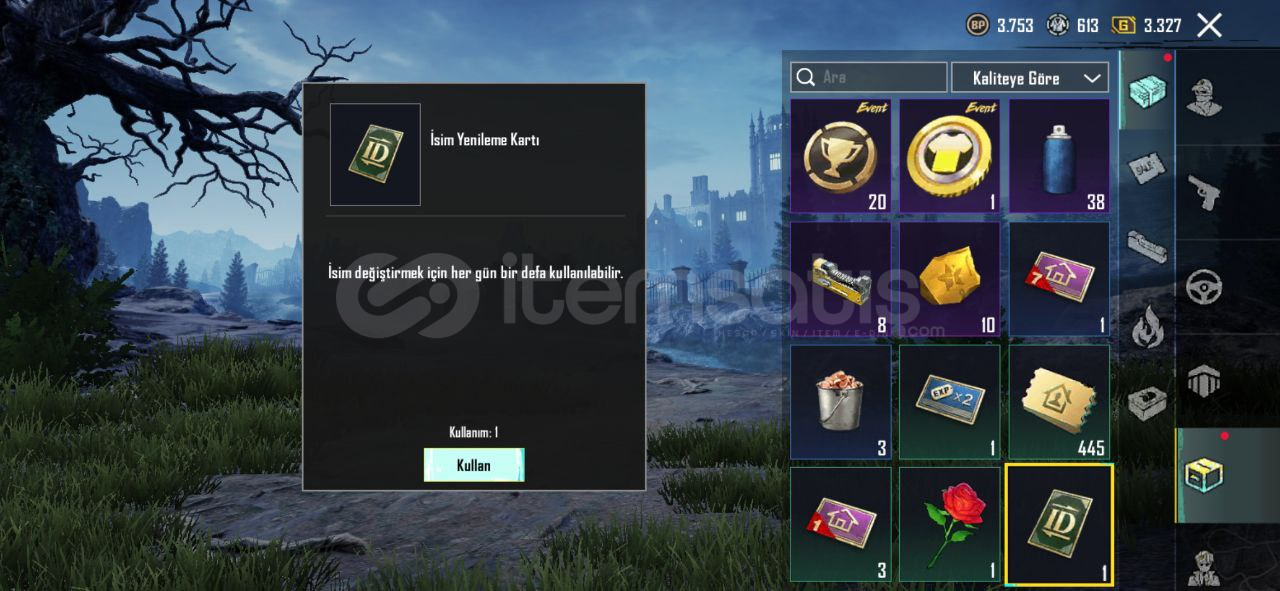This screenshot has height=591, width=1280.
Task: Select the EXP x2 card item
Action: click(949, 402)
